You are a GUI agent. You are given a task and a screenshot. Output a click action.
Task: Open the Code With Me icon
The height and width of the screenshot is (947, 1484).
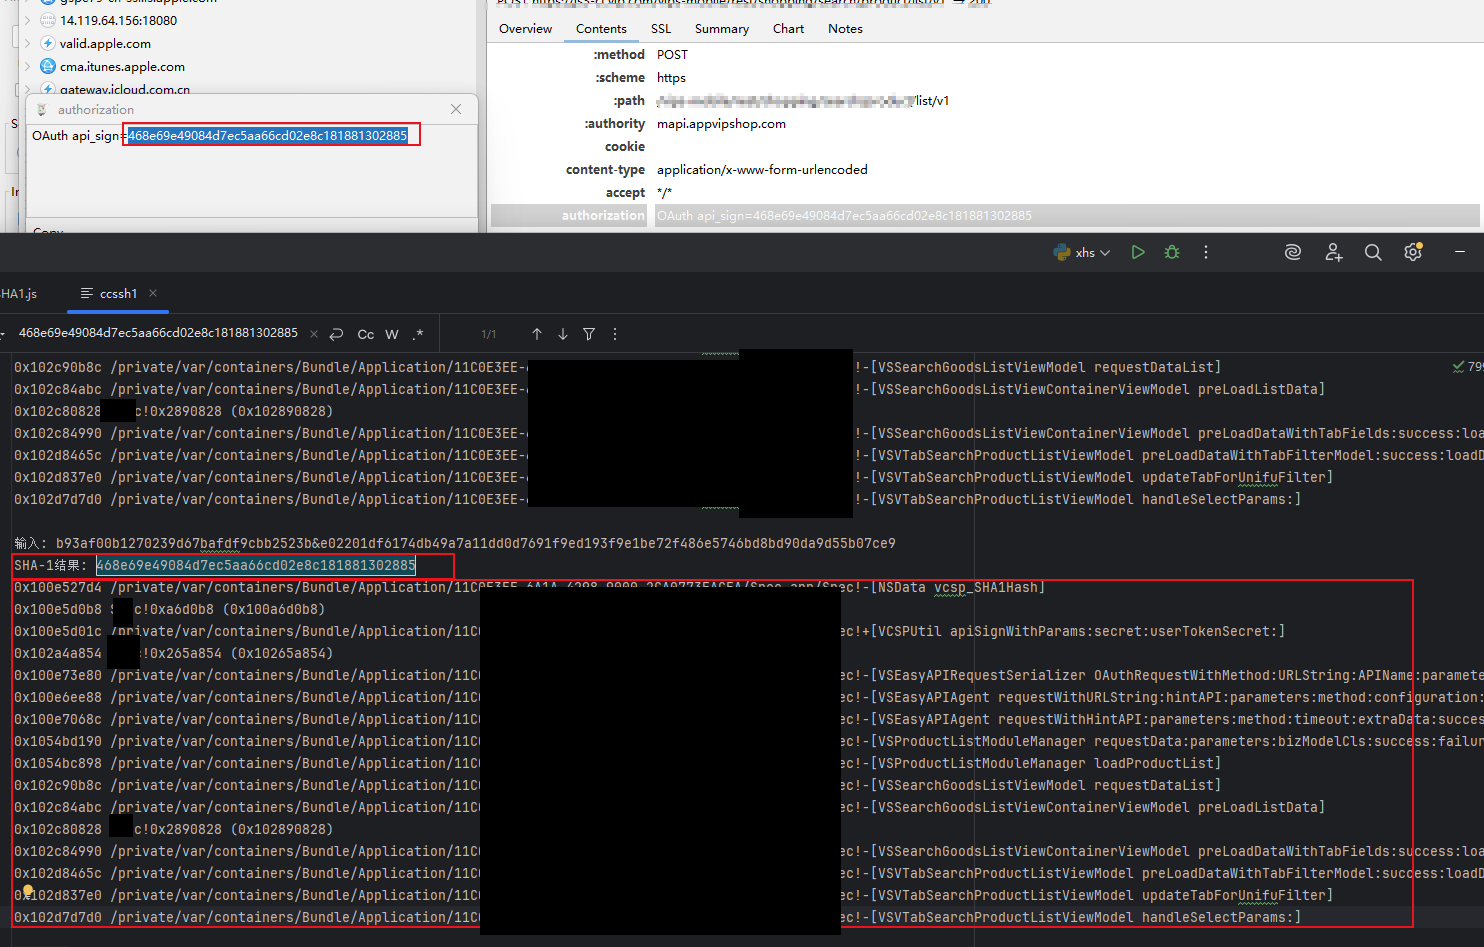coord(1333,252)
